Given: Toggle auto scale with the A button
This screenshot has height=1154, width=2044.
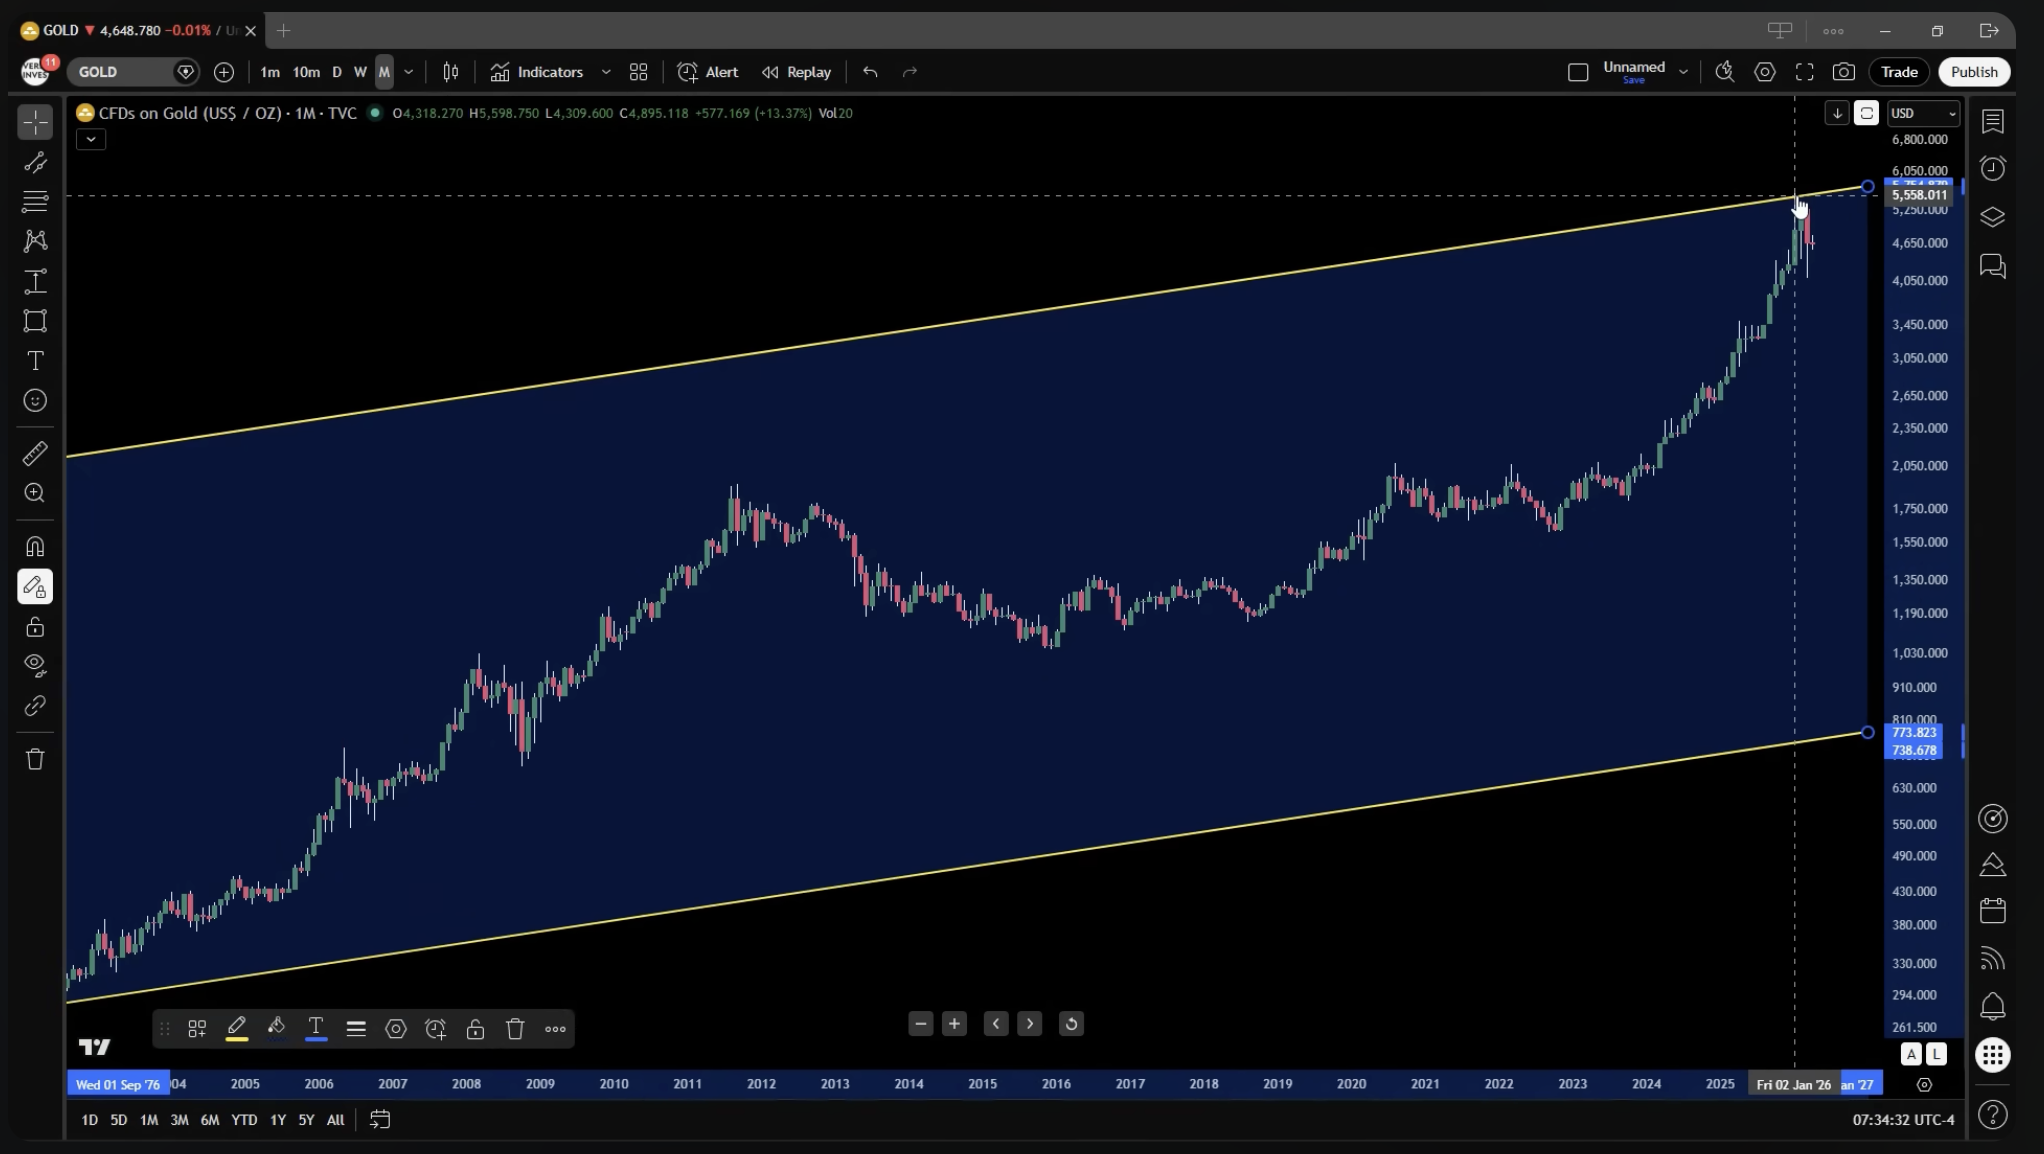Looking at the screenshot, I should [1911, 1054].
